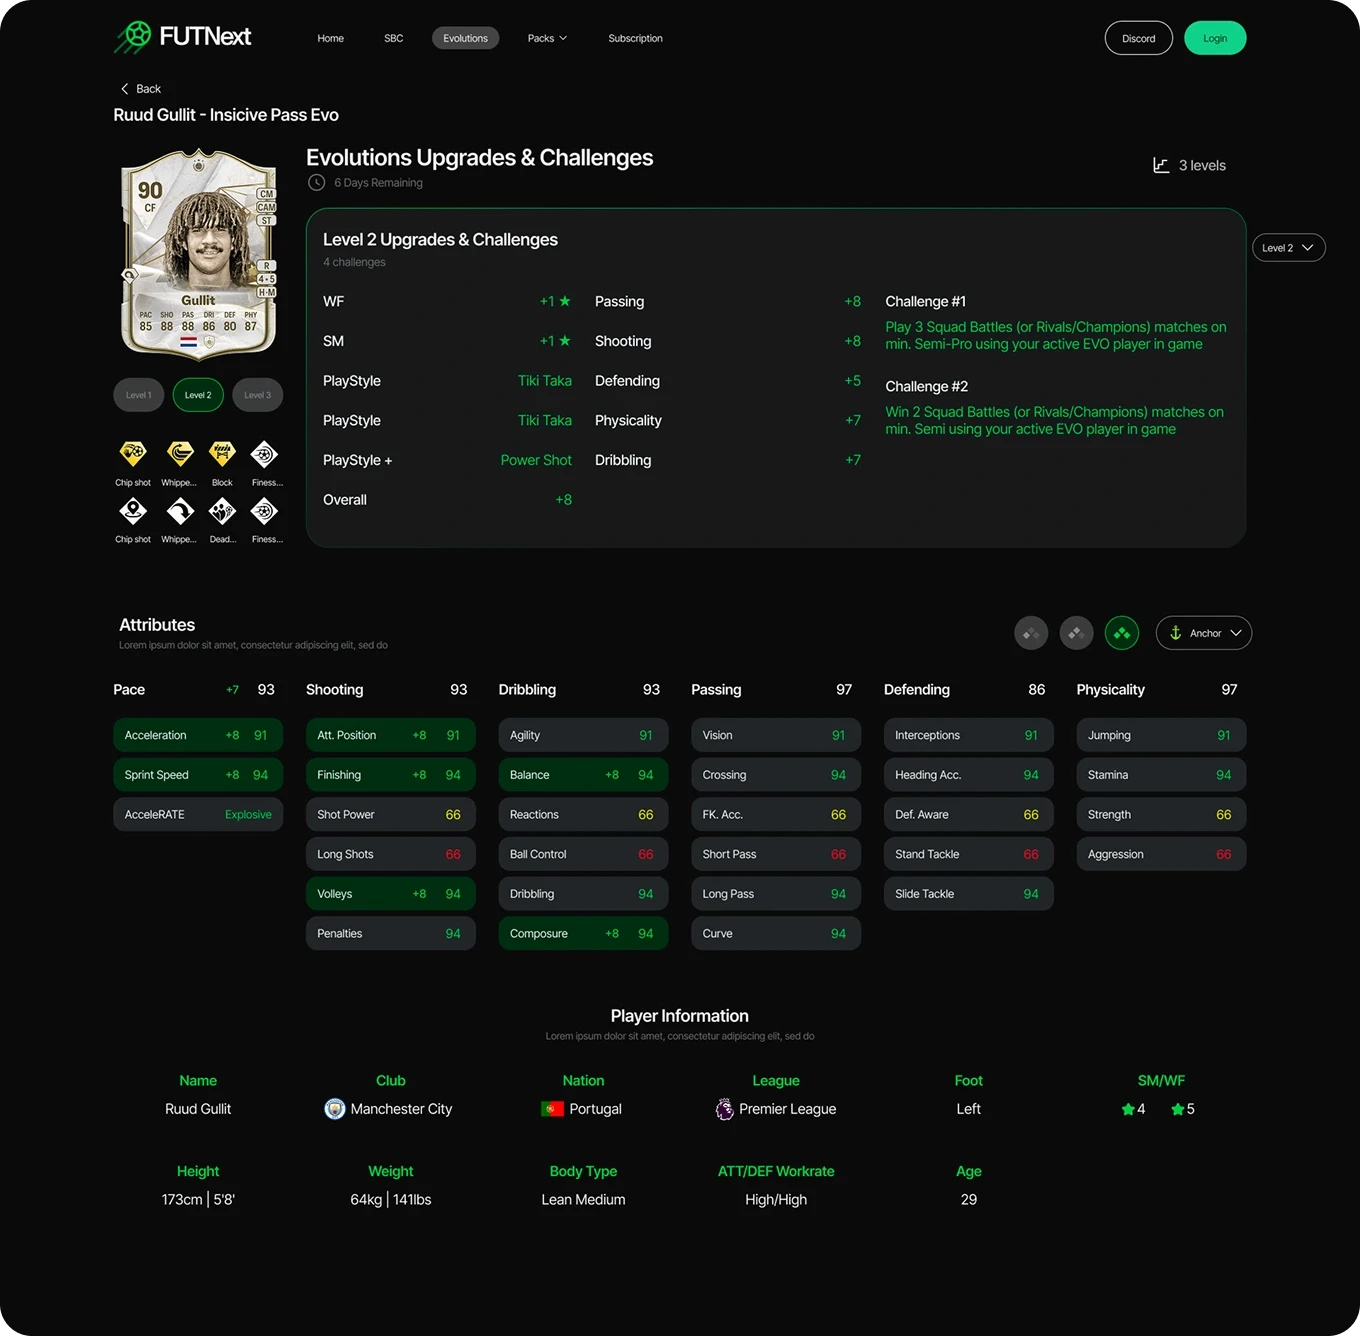Click the Stand Tackle attribute row
Viewport: 1360px width, 1336px height.
point(968,854)
